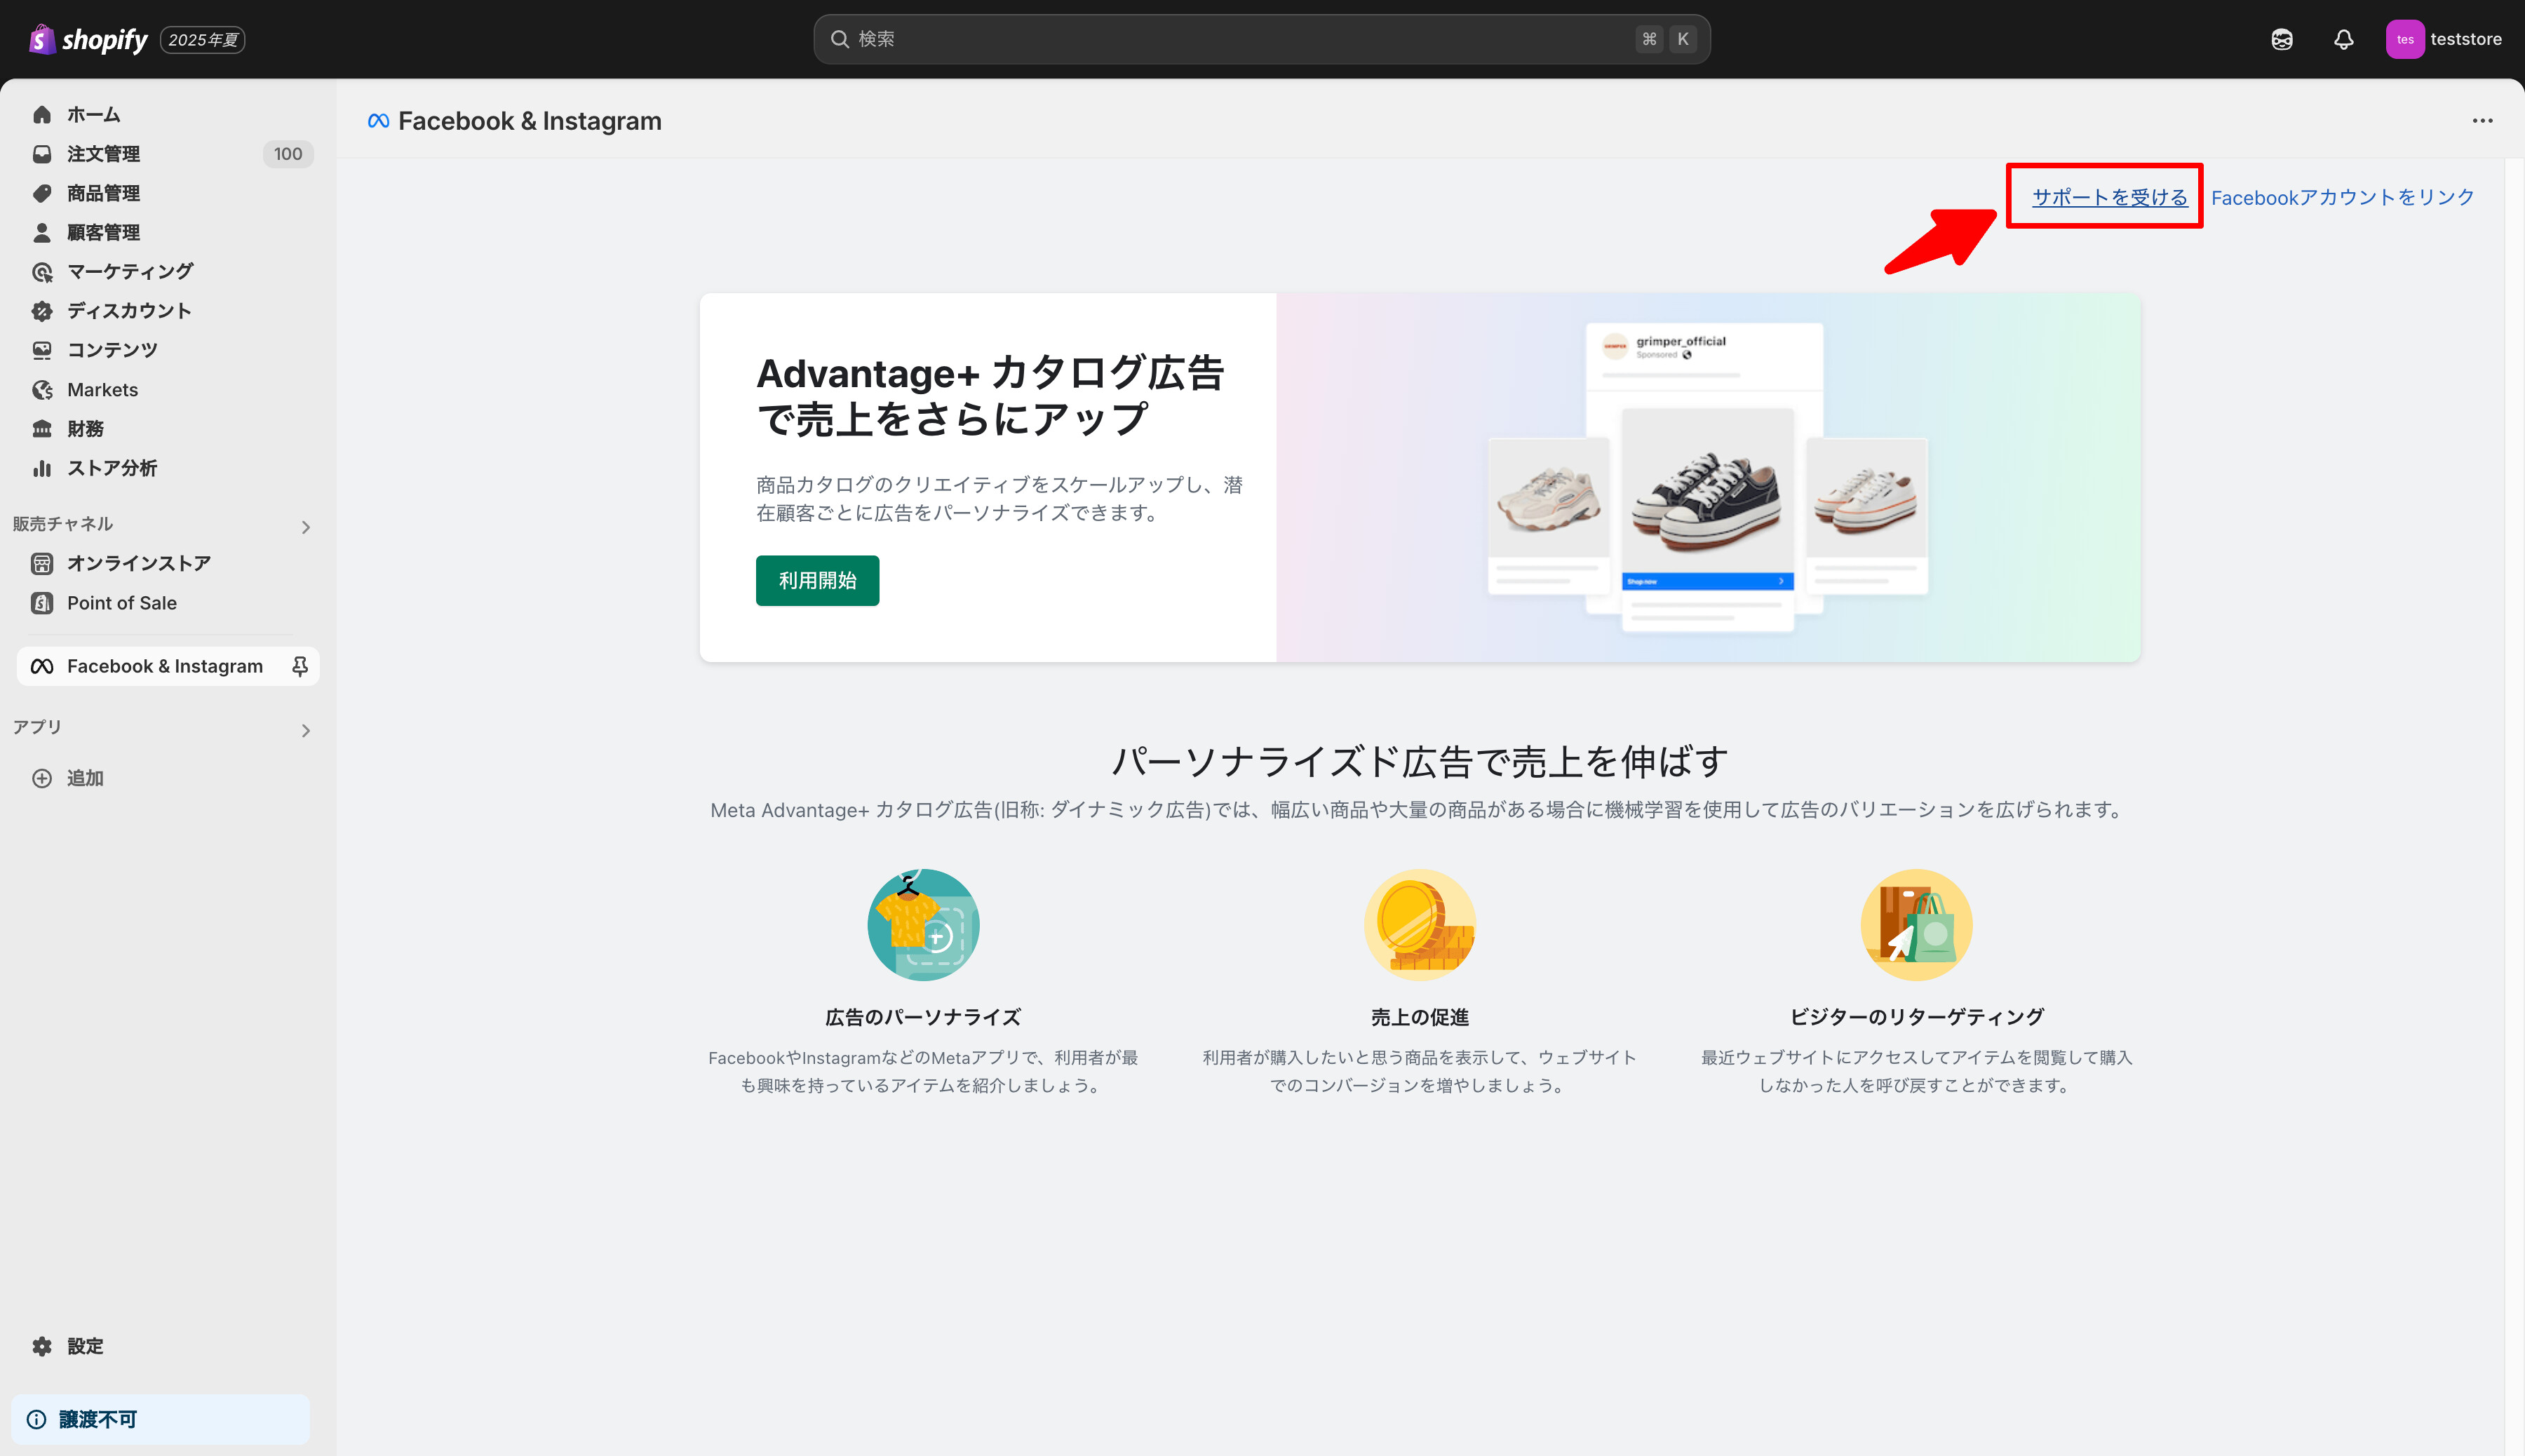Screen dimensions: 2525x1456
Task: Click the 売上の促進 coin illustration
Action: (x=1420, y=925)
